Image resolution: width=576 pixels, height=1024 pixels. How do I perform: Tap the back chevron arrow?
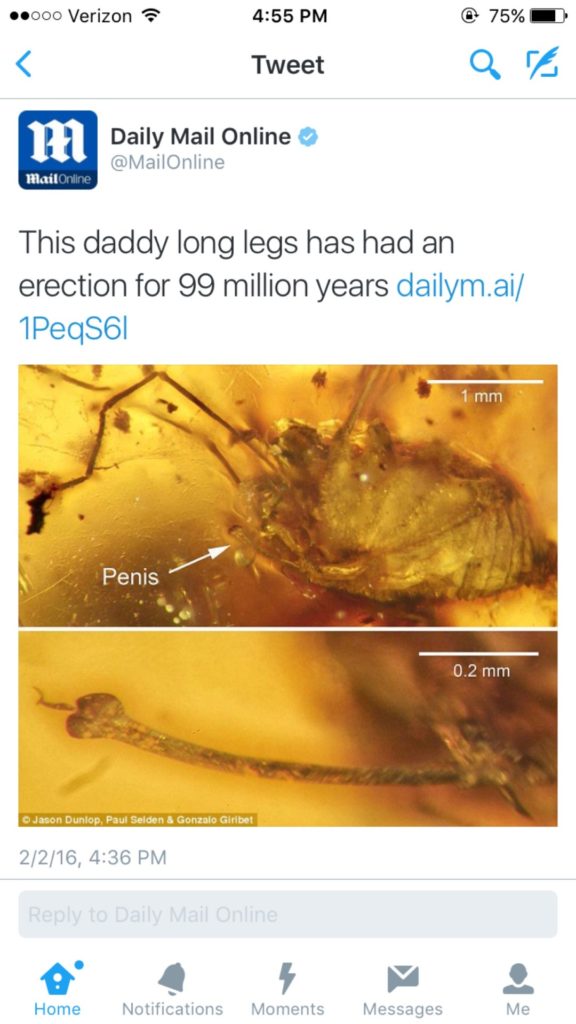click(23, 65)
